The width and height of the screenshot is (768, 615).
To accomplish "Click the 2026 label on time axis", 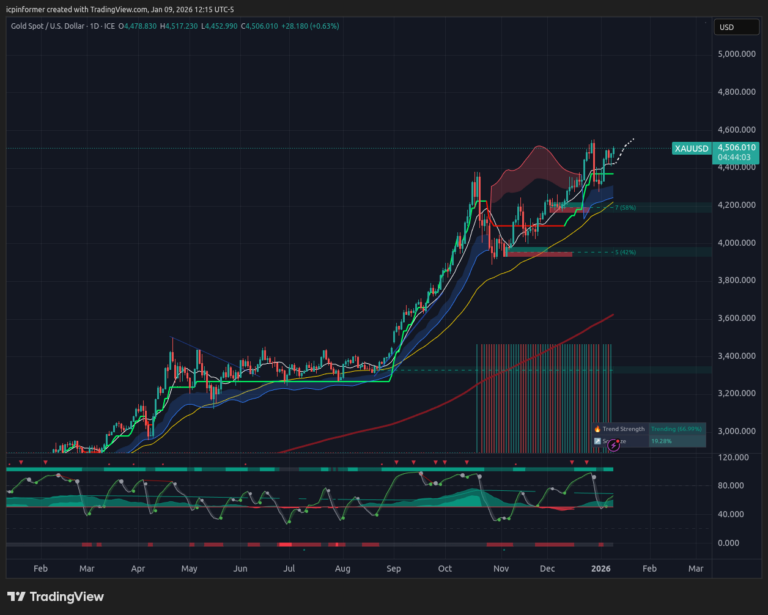I will click(x=602, y=568).
